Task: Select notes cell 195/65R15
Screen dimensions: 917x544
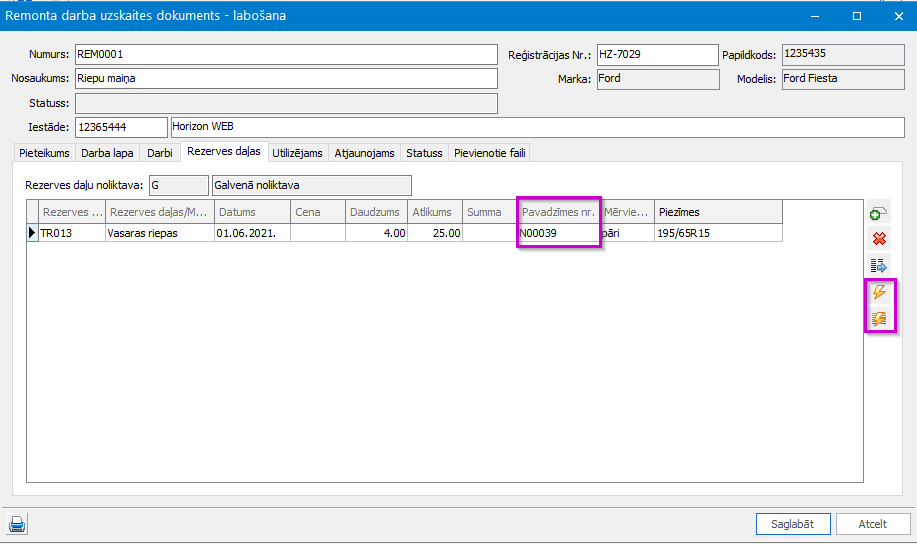Action: point(718,233)
